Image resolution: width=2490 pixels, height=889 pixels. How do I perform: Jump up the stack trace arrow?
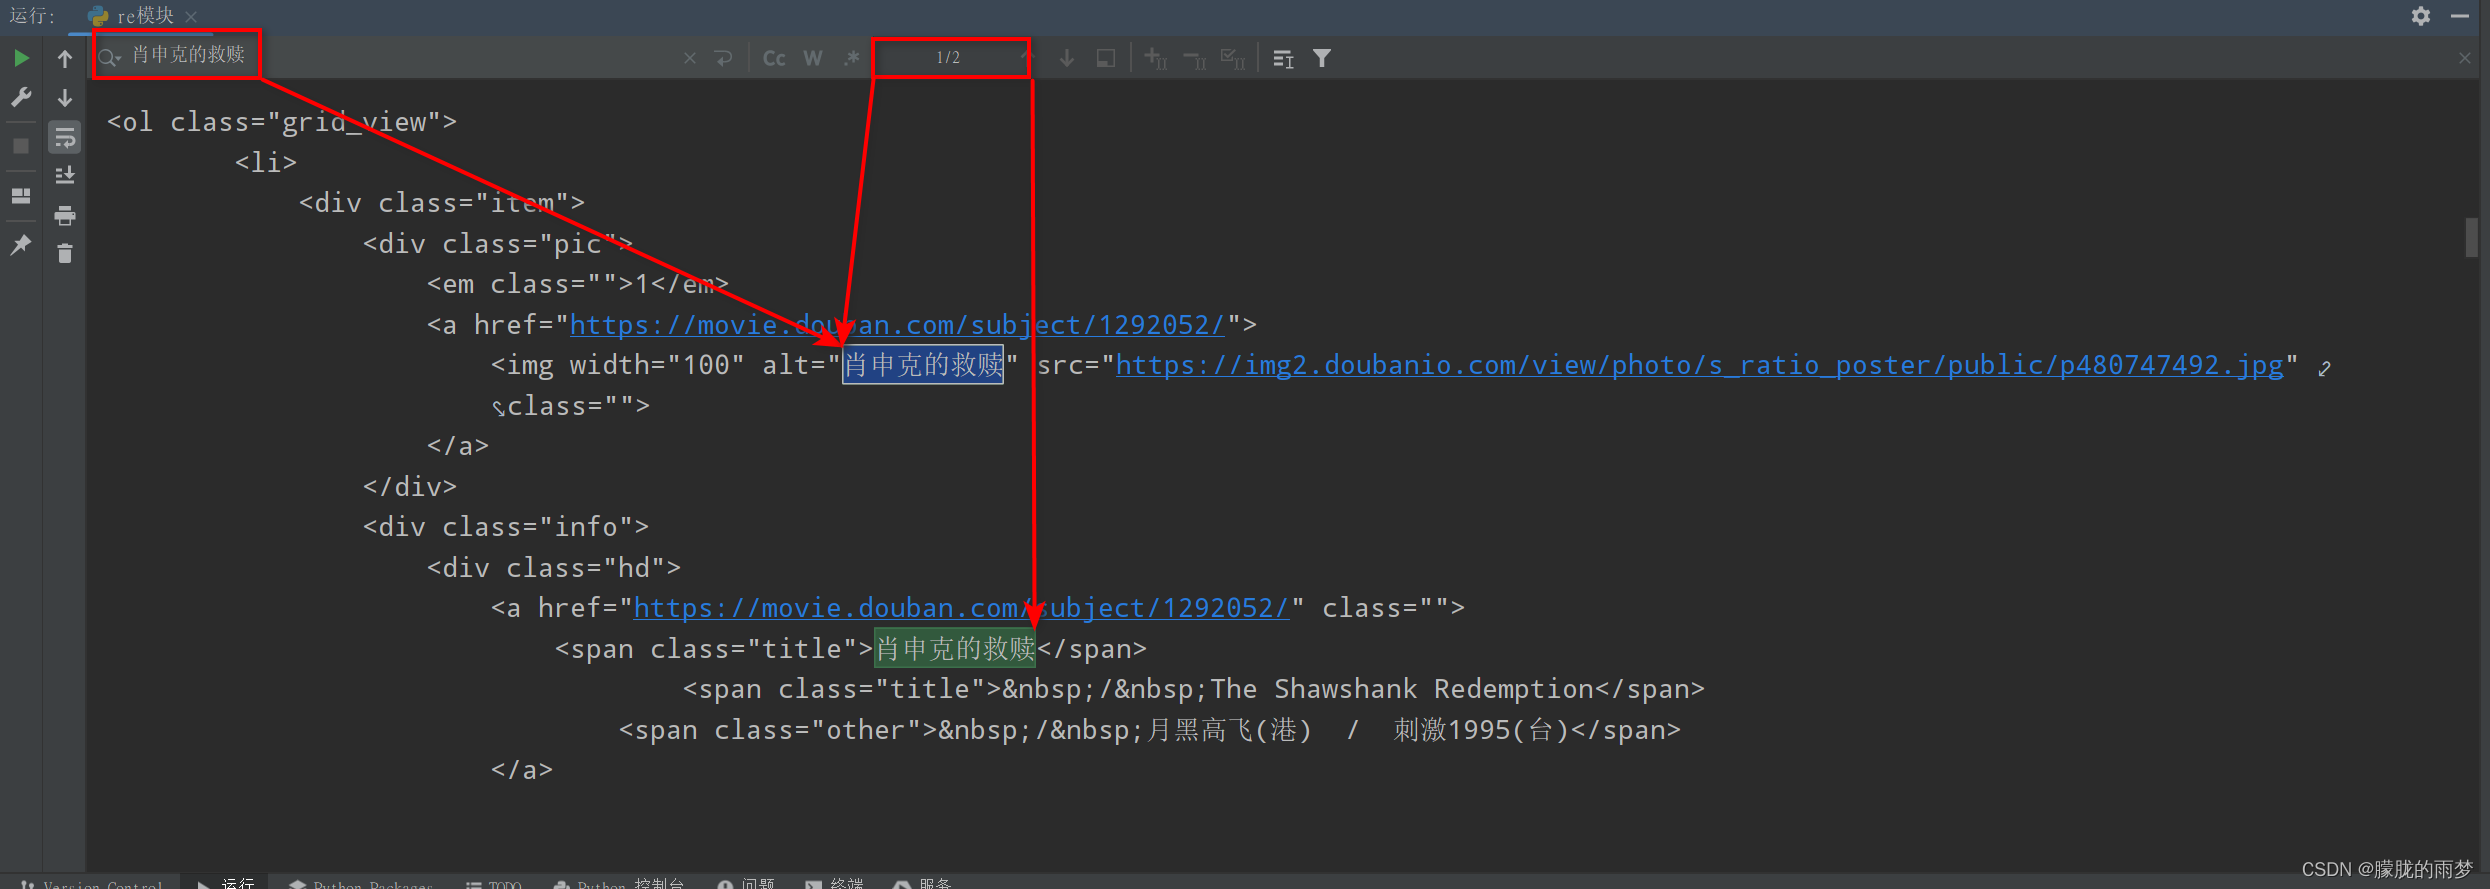click(x=65, y=59)
